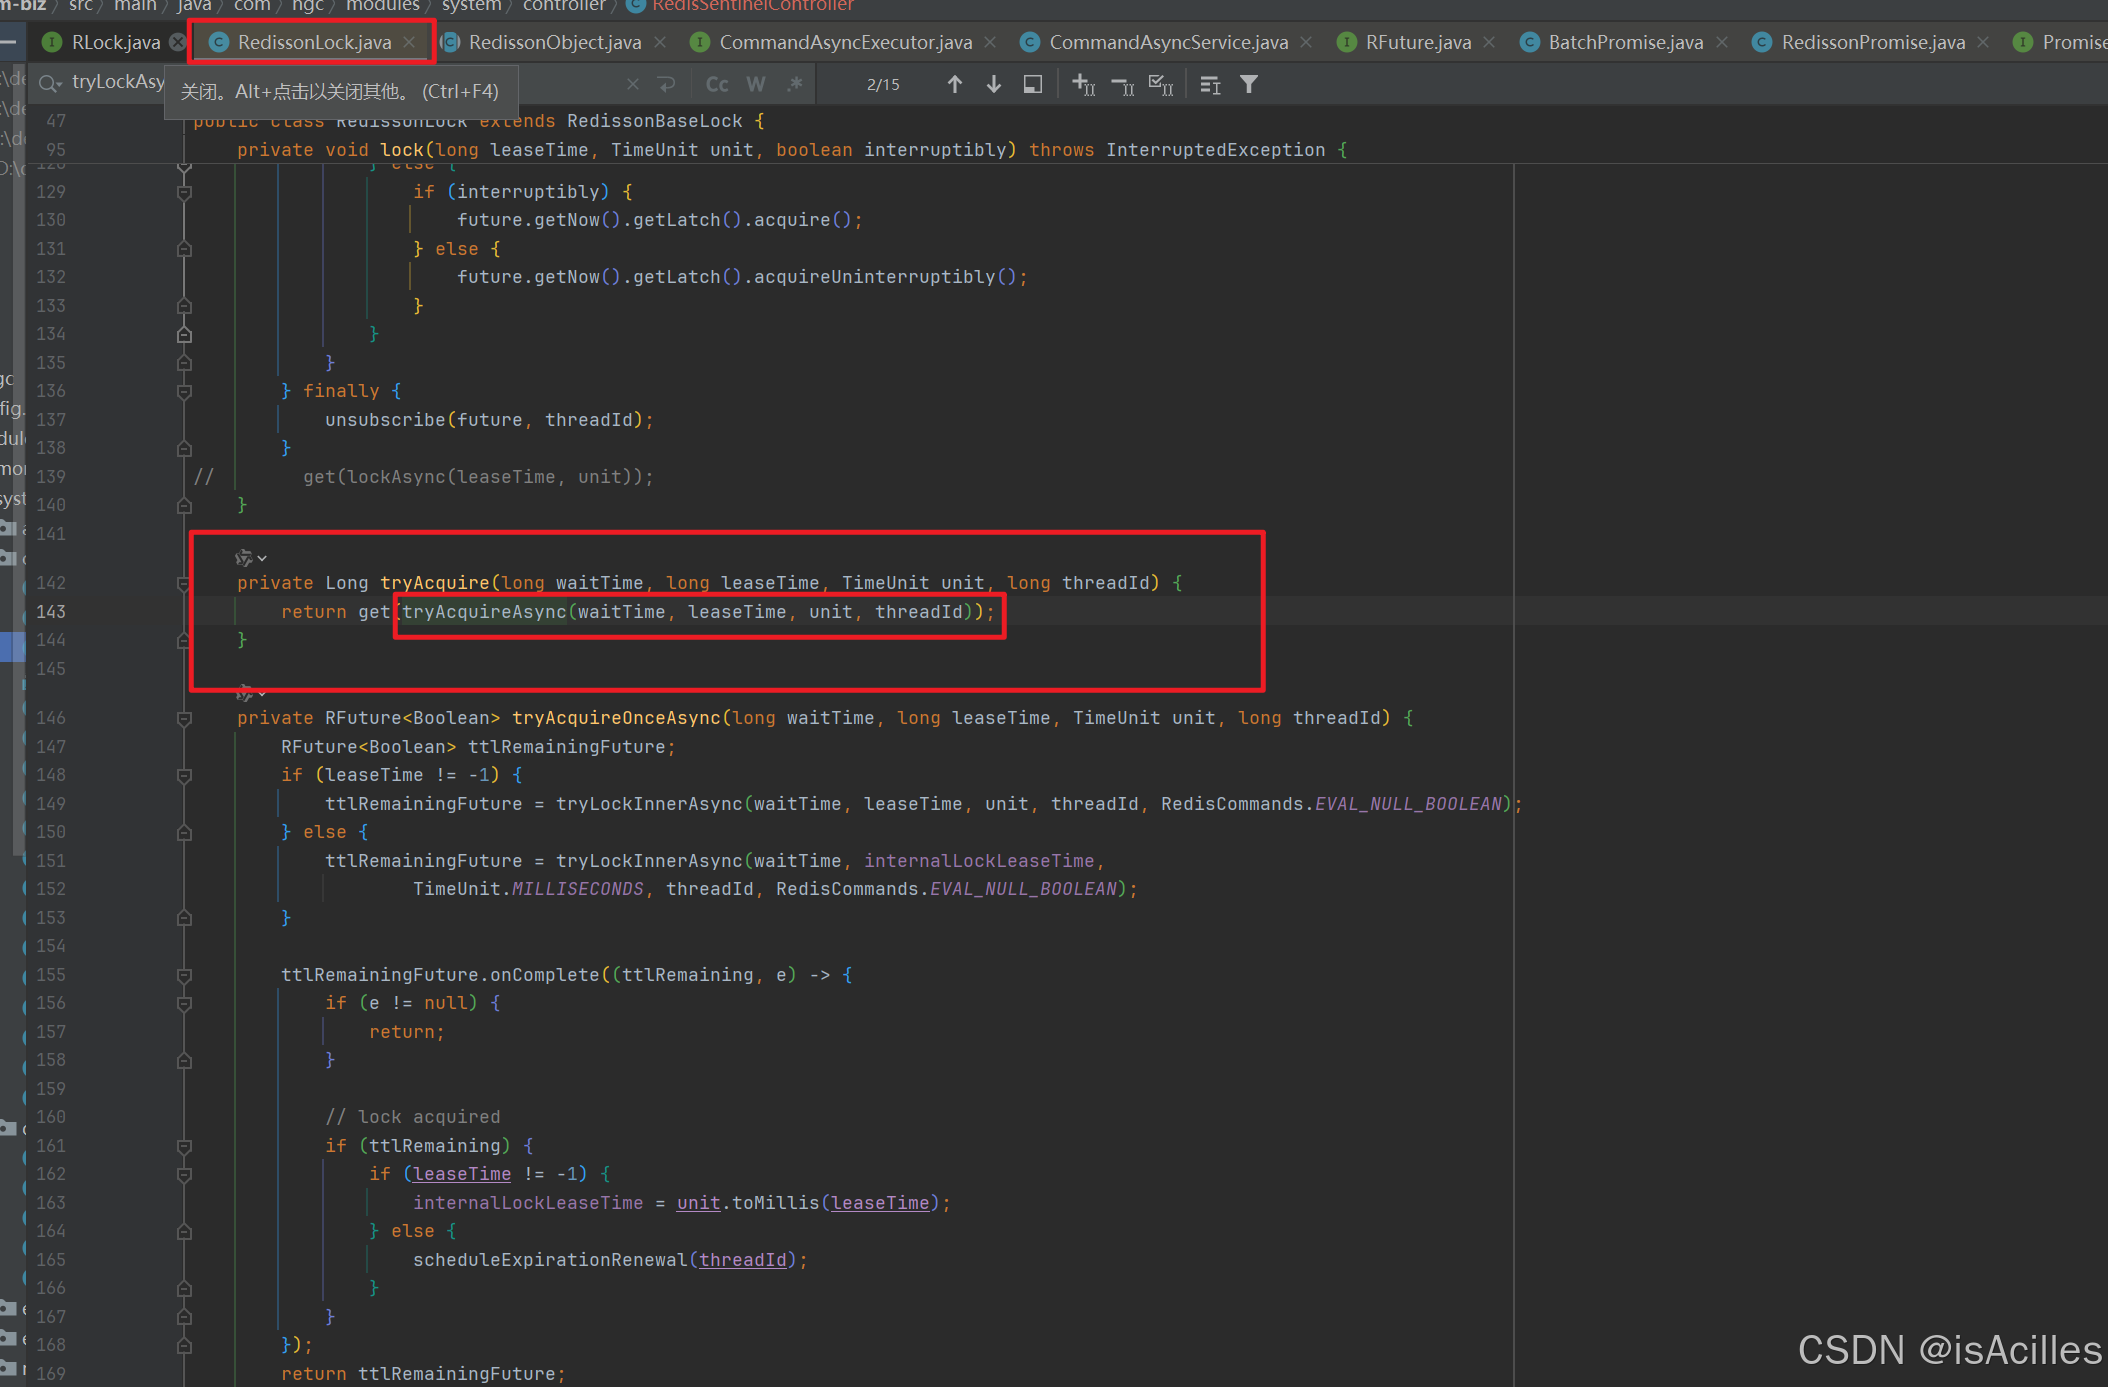The image size is (2108, 1387).
Task: Click inside the tryLockAsy search field
Action: [120, 82]
